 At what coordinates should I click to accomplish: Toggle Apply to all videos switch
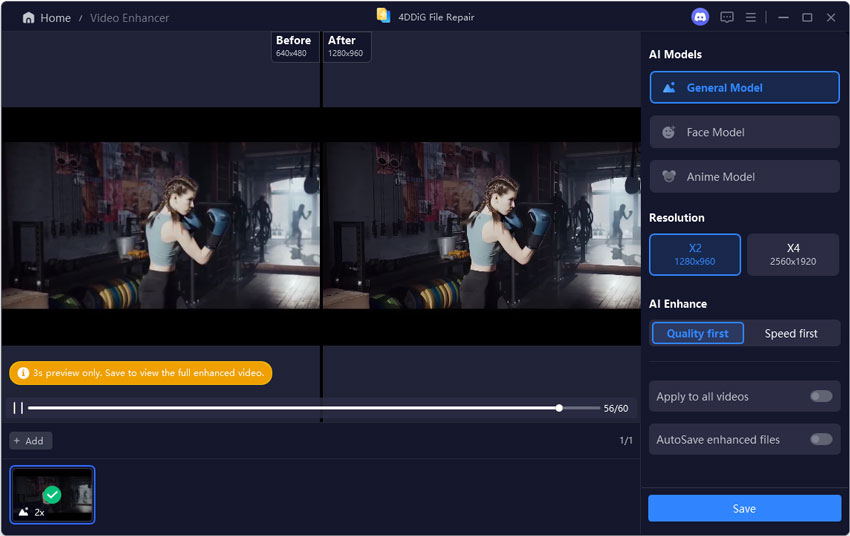click(821, 396)
